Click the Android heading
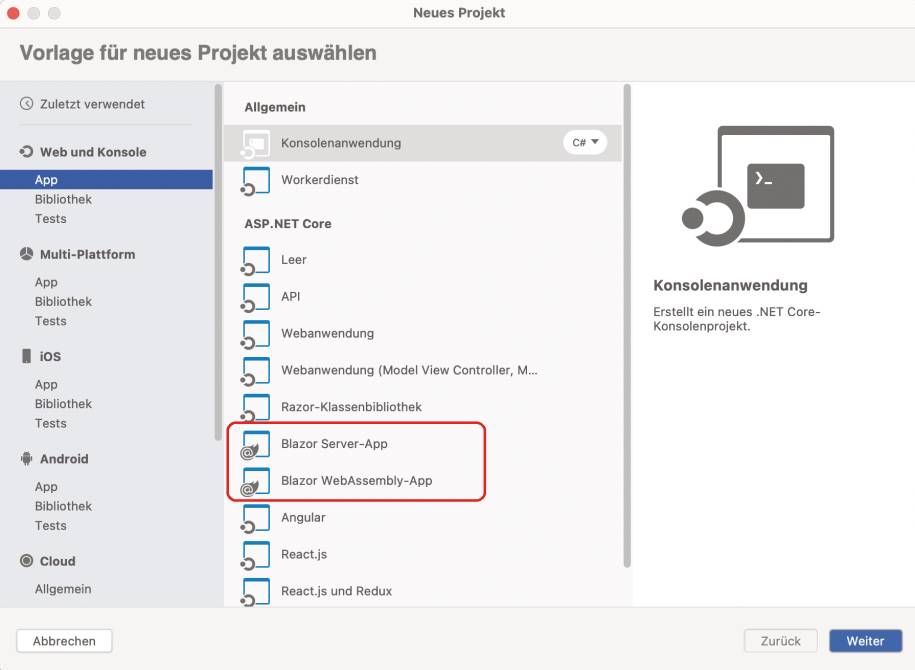Image resolution: width=915 pixels, height=670 pixels. (64, 459)
